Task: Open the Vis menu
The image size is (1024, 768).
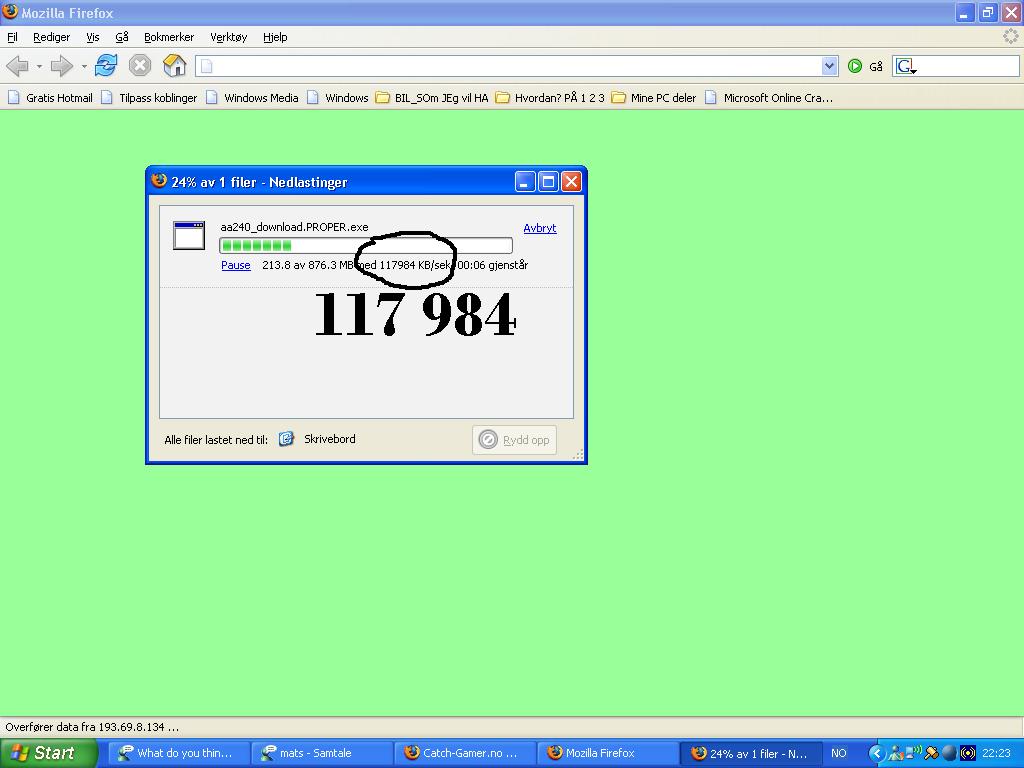Action: click(x=93, y=37)
